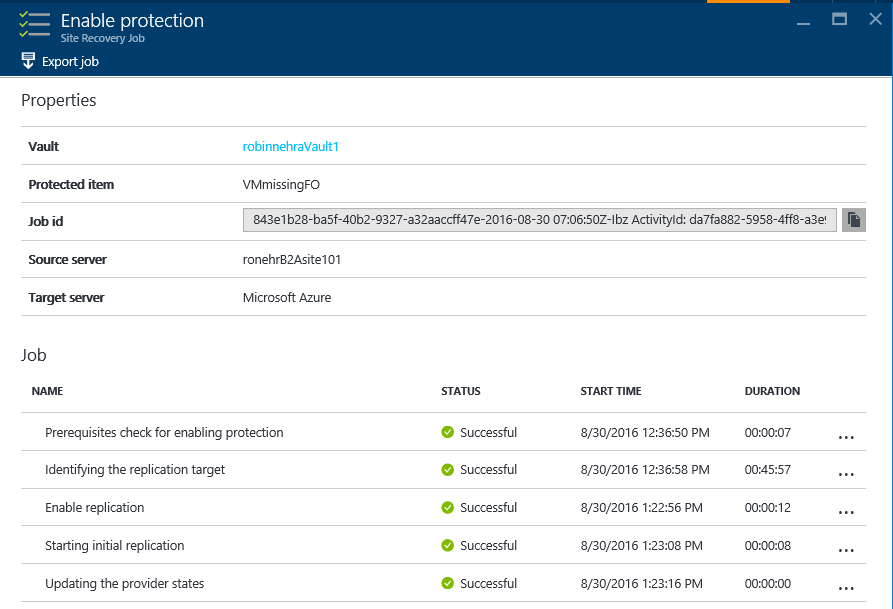Click the Successful icon for Starting initial replication
The height and width of the screenshot is (609, 893).
(x=450, y=545)
